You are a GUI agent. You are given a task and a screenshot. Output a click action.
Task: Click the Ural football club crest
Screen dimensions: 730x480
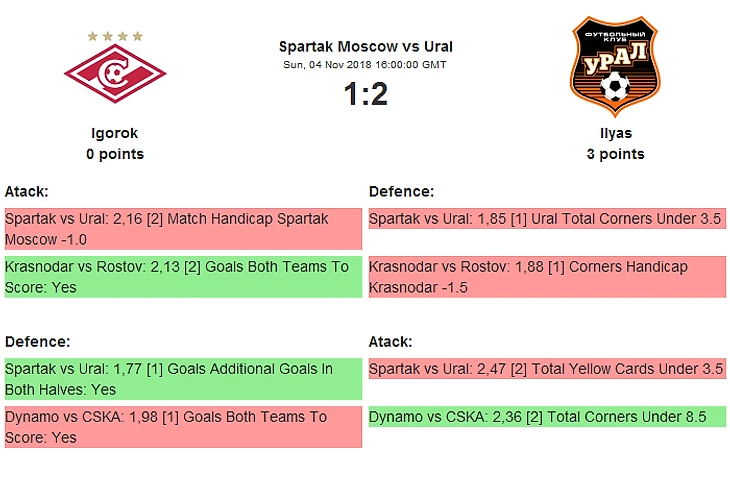pos(615,66)
